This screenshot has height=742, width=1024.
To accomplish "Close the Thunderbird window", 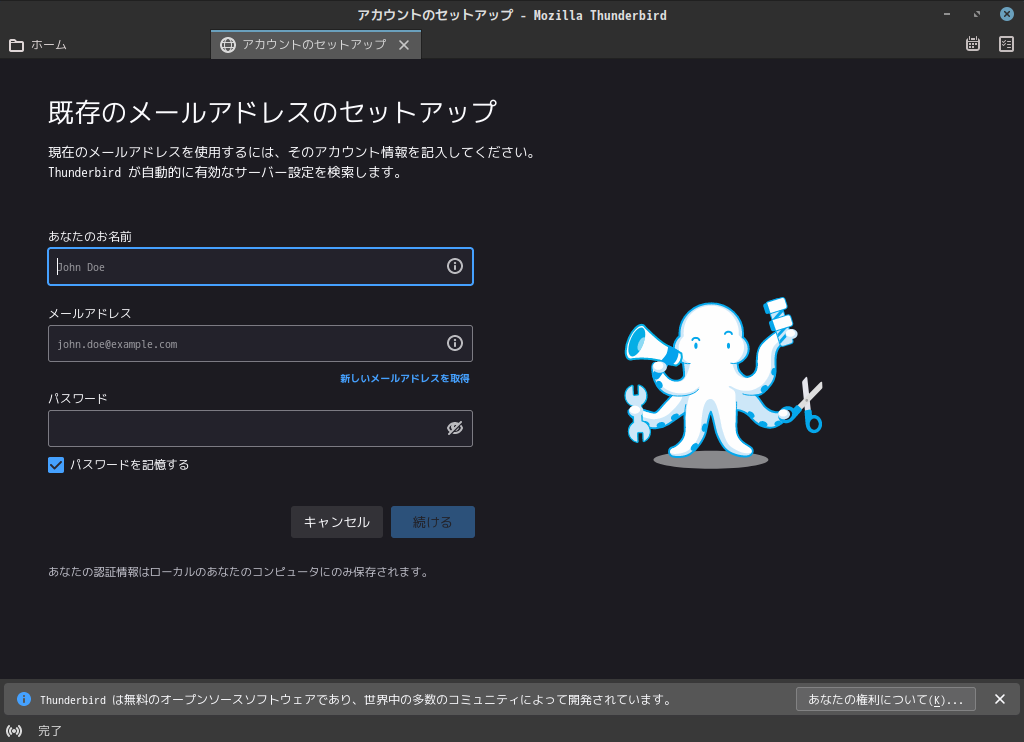I will [x=1007, y=14].
